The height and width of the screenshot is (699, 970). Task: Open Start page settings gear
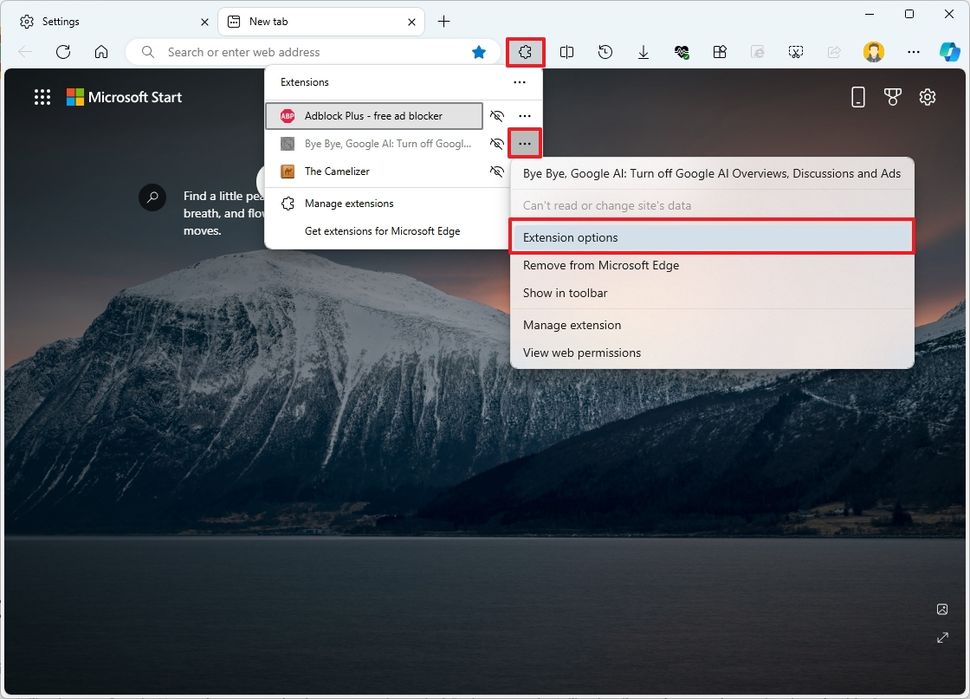tap(927, 97)
